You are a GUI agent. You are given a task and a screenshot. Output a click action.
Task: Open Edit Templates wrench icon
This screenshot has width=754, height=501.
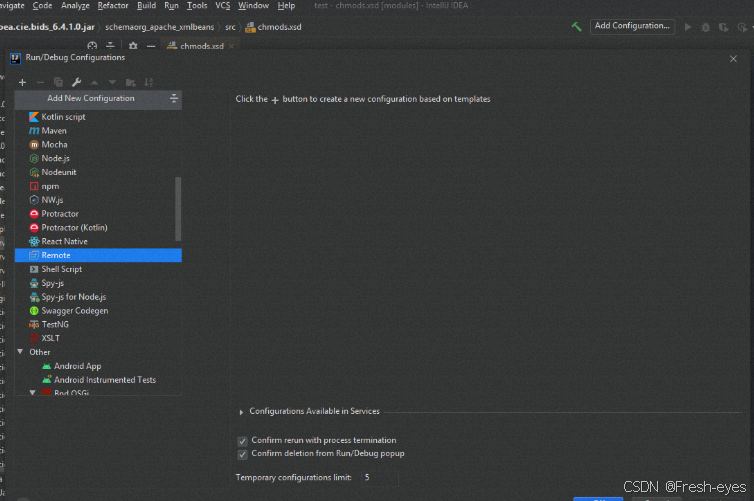pos(76,83)
